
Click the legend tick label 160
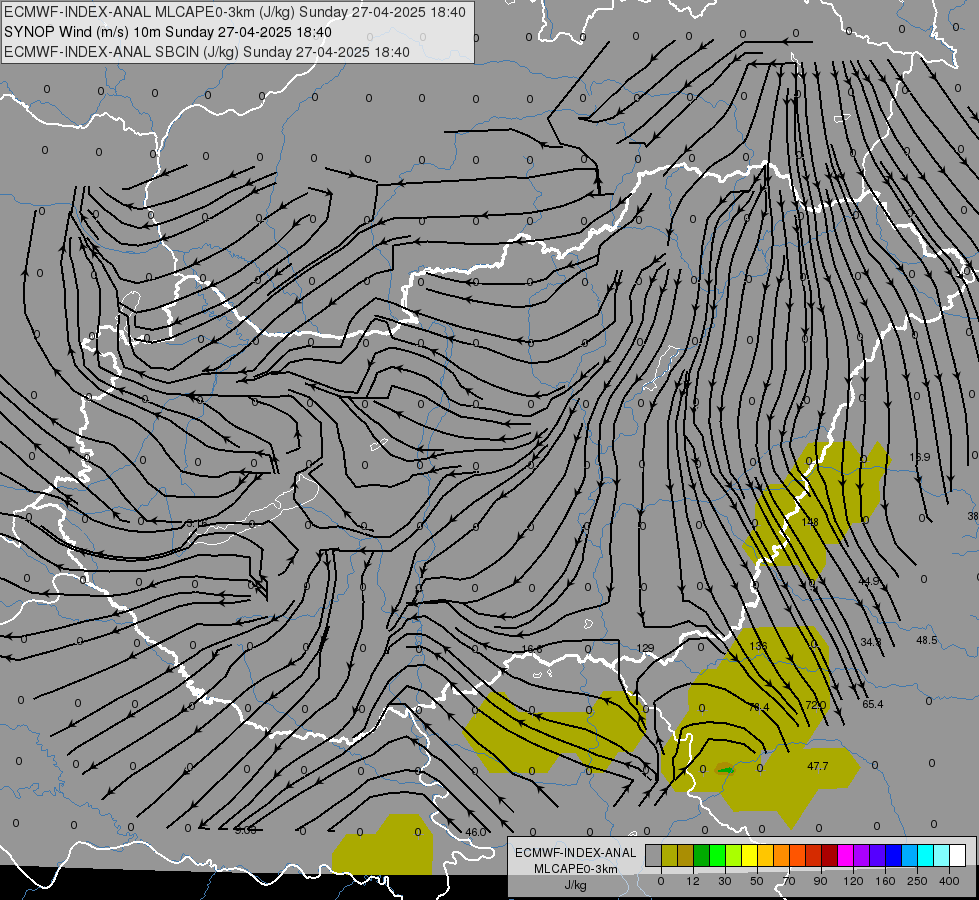[x=885, y=881]
